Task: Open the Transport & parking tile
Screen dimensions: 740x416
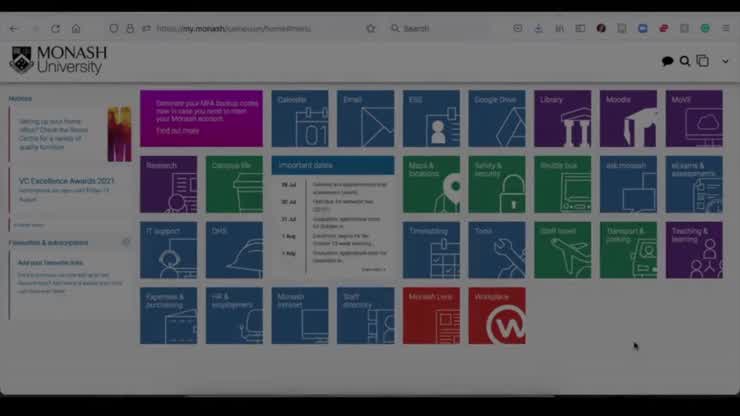Action: [628, 250]
